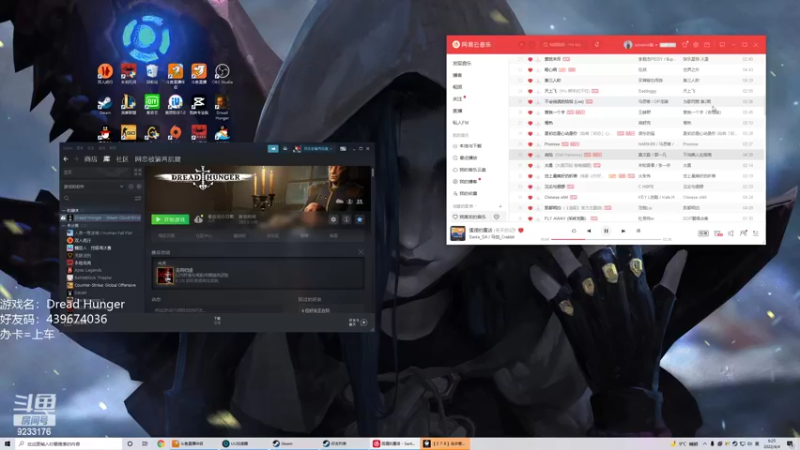Toggle Steam recent-activity clock sort icon

pyautogui.click(x=131, y=187)
